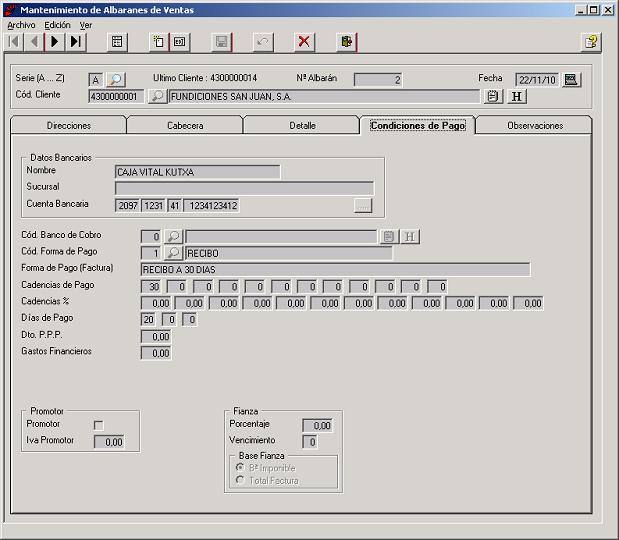Click the H button beside client name

pos(517,96)
